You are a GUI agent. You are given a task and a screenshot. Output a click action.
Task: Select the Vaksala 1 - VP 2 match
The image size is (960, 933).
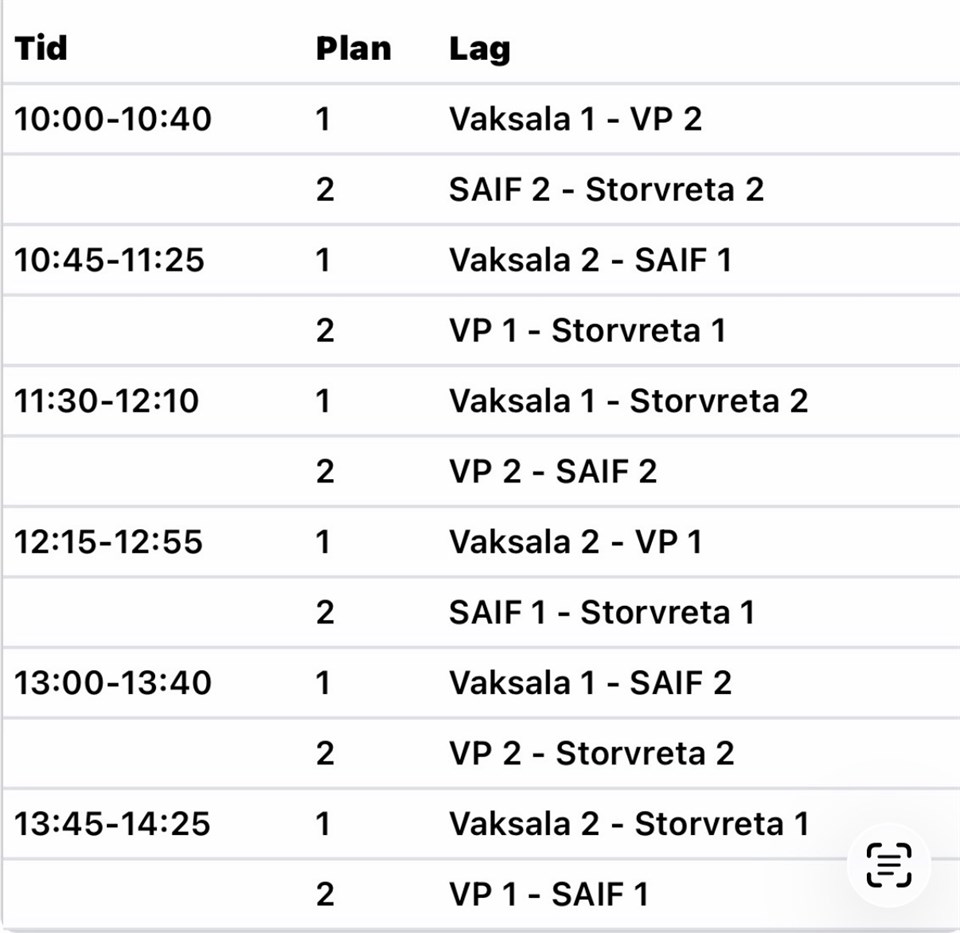[x=575, y=119]
